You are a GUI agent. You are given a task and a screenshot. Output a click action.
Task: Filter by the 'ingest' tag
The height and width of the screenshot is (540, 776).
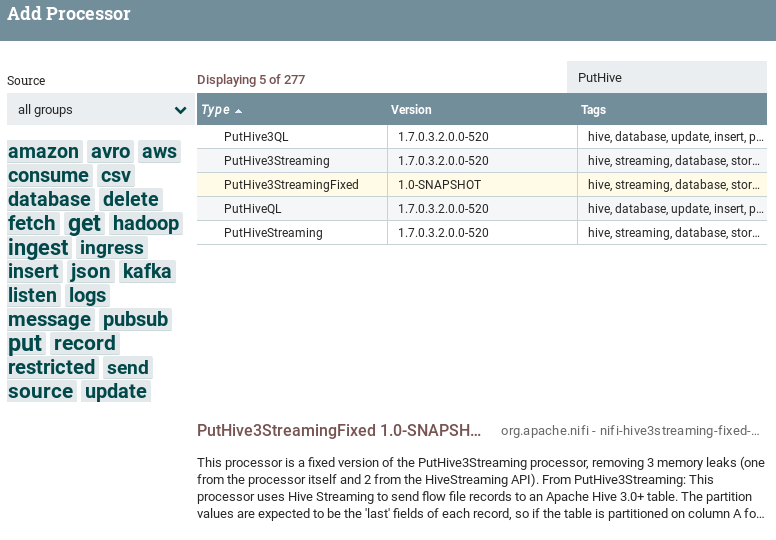(38, 247)
